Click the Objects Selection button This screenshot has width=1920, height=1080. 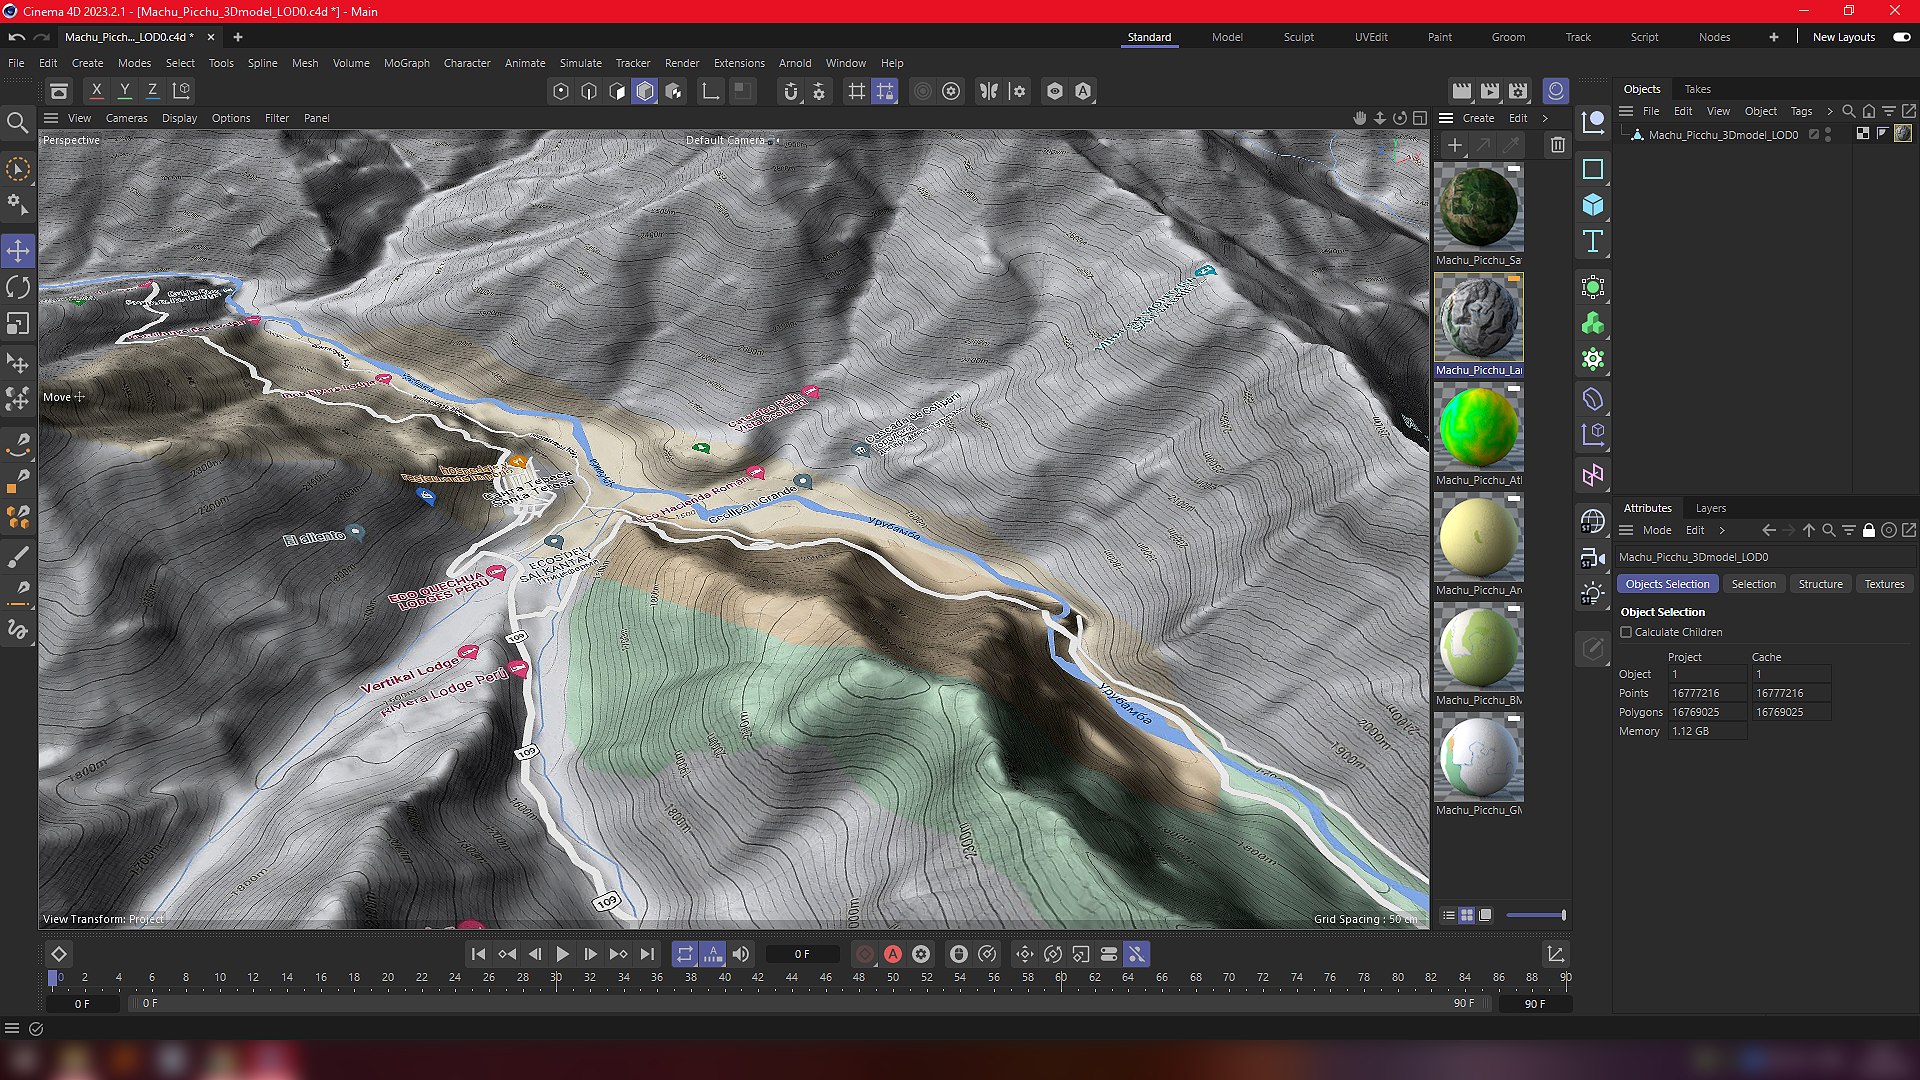pos(1667,584)
